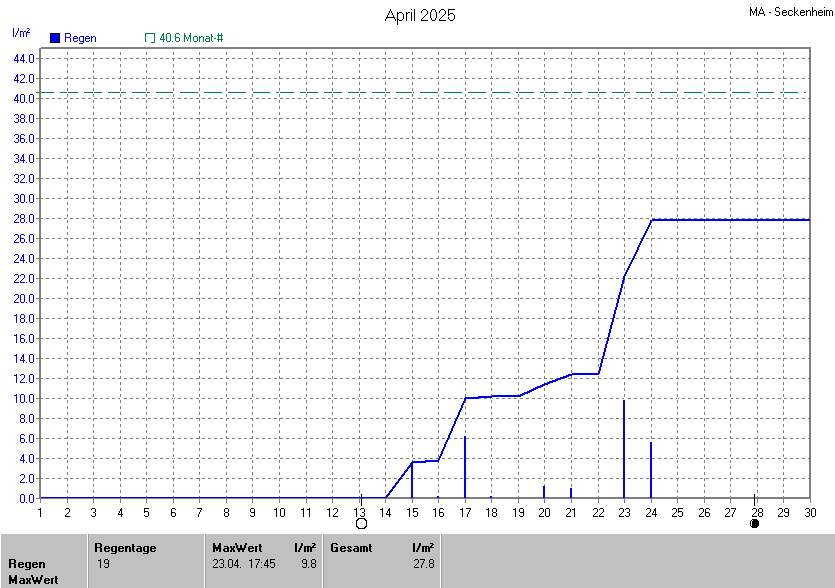Viewport: 835px width, 588px height.
Task: Click the Regen row label in the table
Action: click(x=27, y=564)
